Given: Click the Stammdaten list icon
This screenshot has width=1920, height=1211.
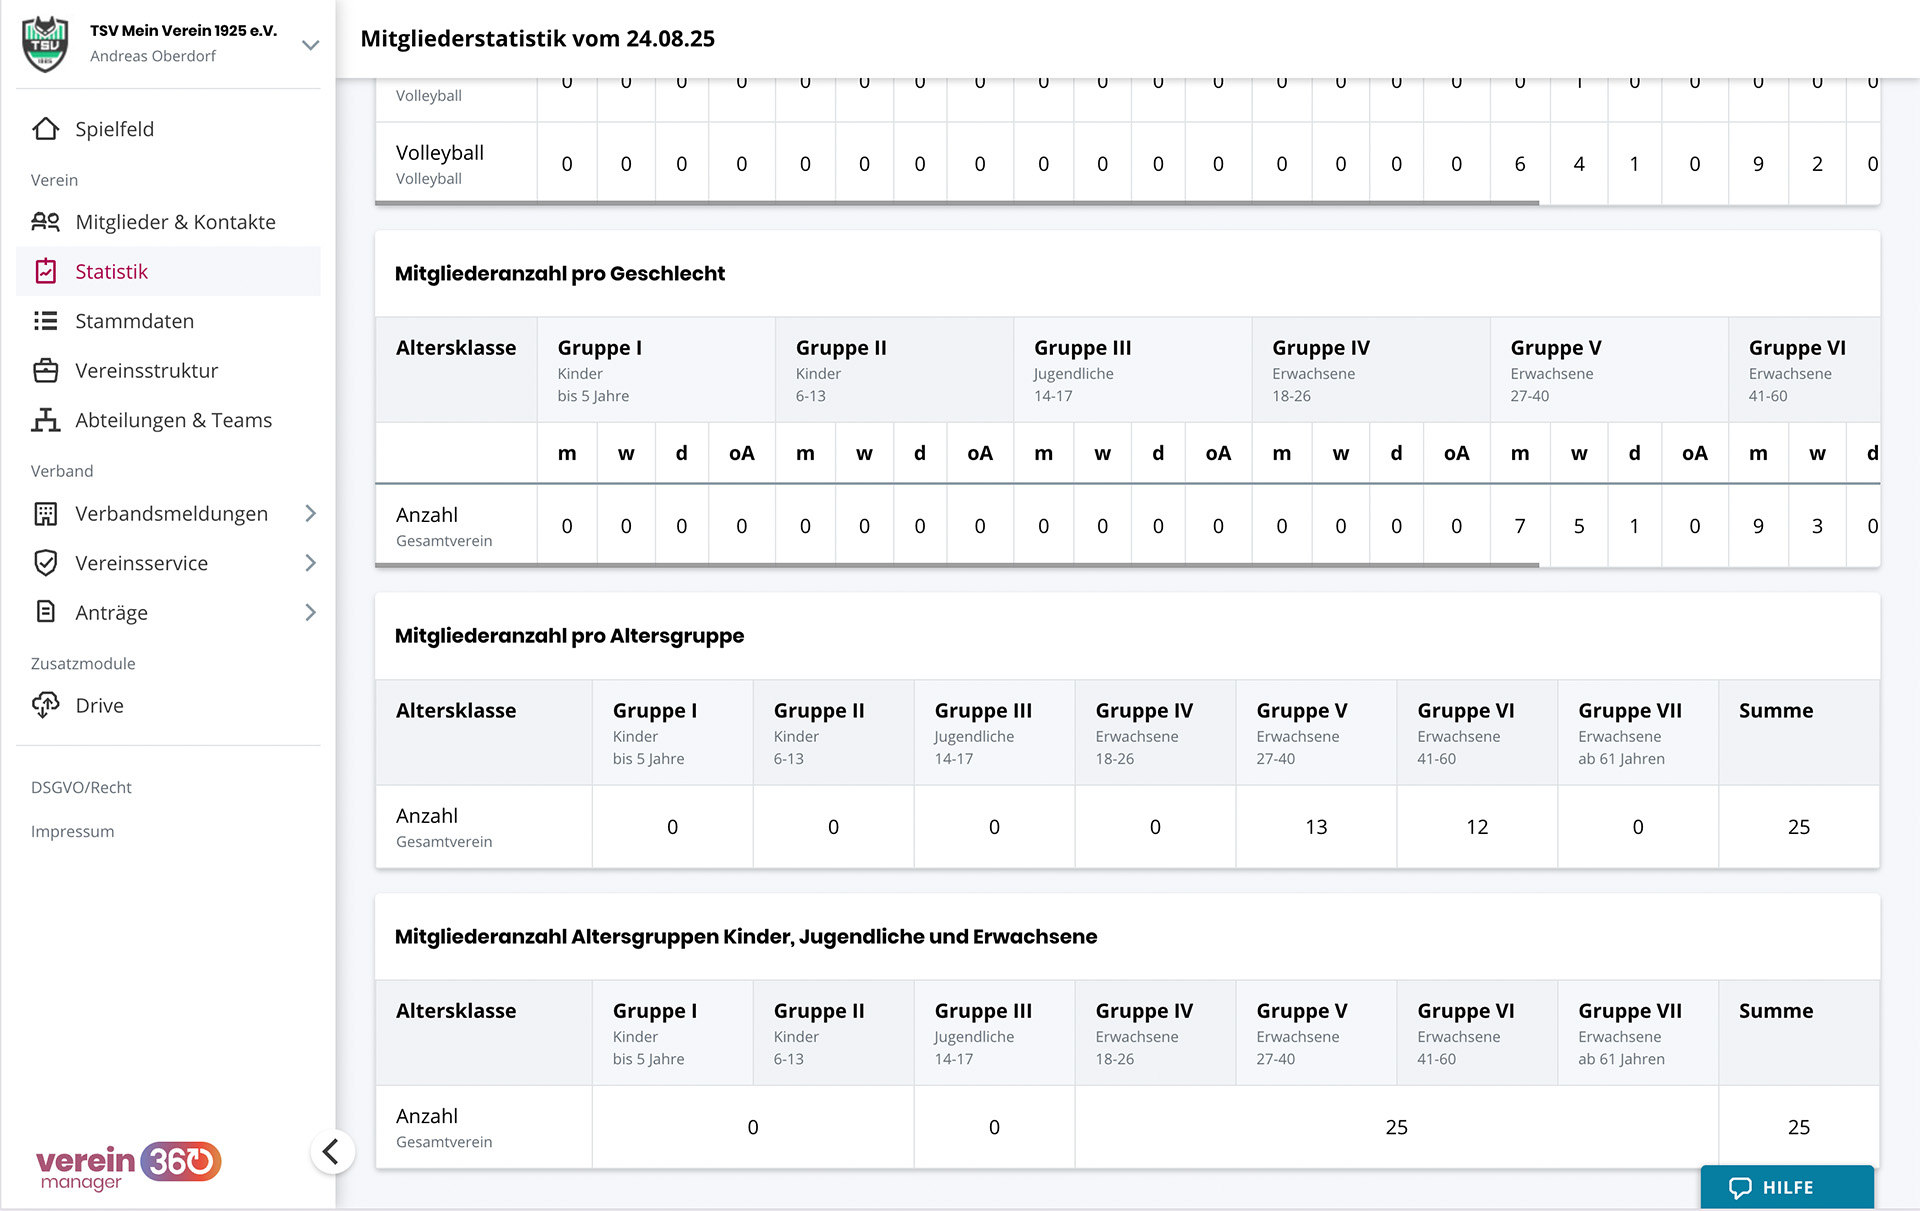Looking at the screenshot, I should coord(46,321).
